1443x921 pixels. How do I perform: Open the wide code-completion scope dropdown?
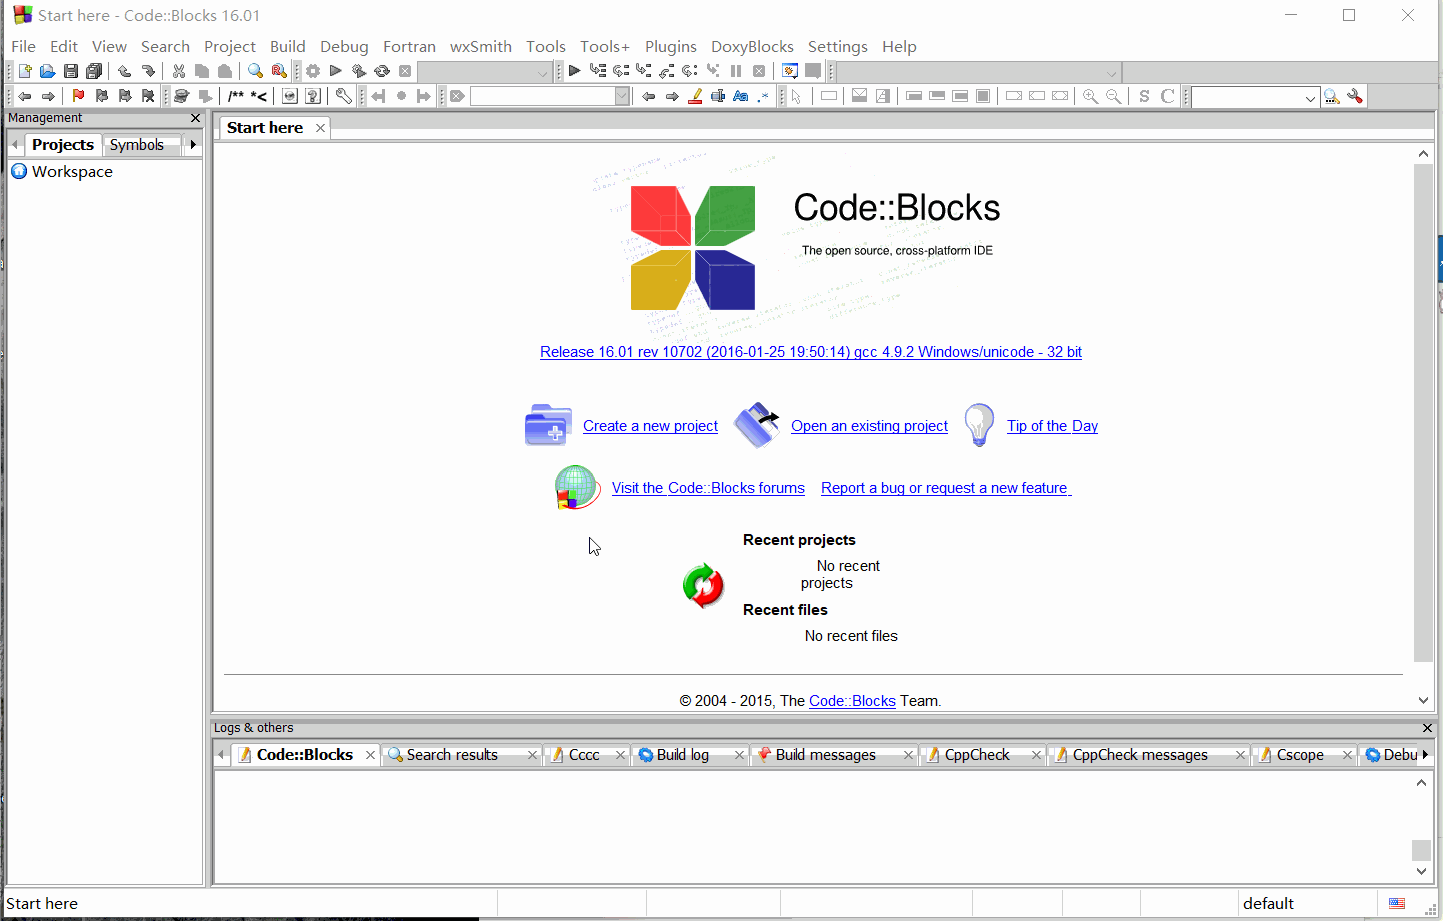point(1111,72)
